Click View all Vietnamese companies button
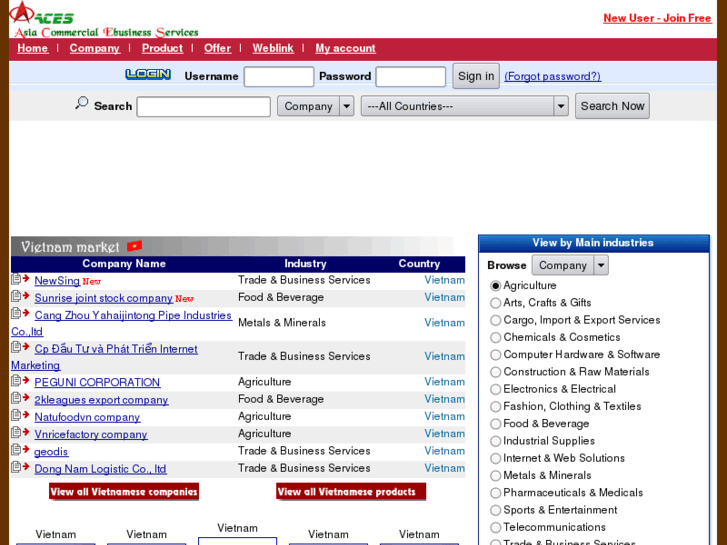Viewport: 727px width, 545px height. click(124, 492)
